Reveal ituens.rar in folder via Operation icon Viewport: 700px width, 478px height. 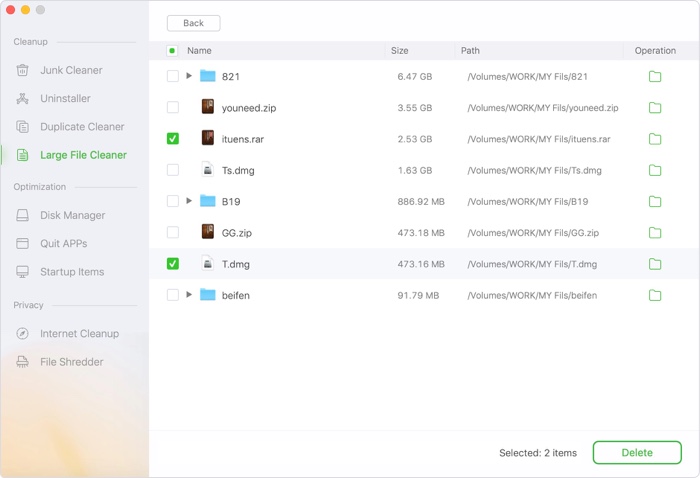coord(655,139)
